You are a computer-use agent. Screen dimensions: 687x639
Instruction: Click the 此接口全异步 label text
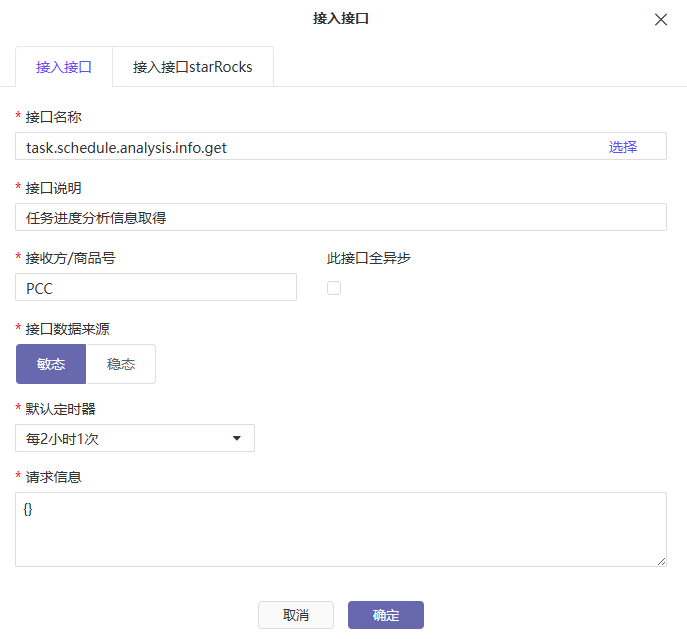[x=369, y=258]
